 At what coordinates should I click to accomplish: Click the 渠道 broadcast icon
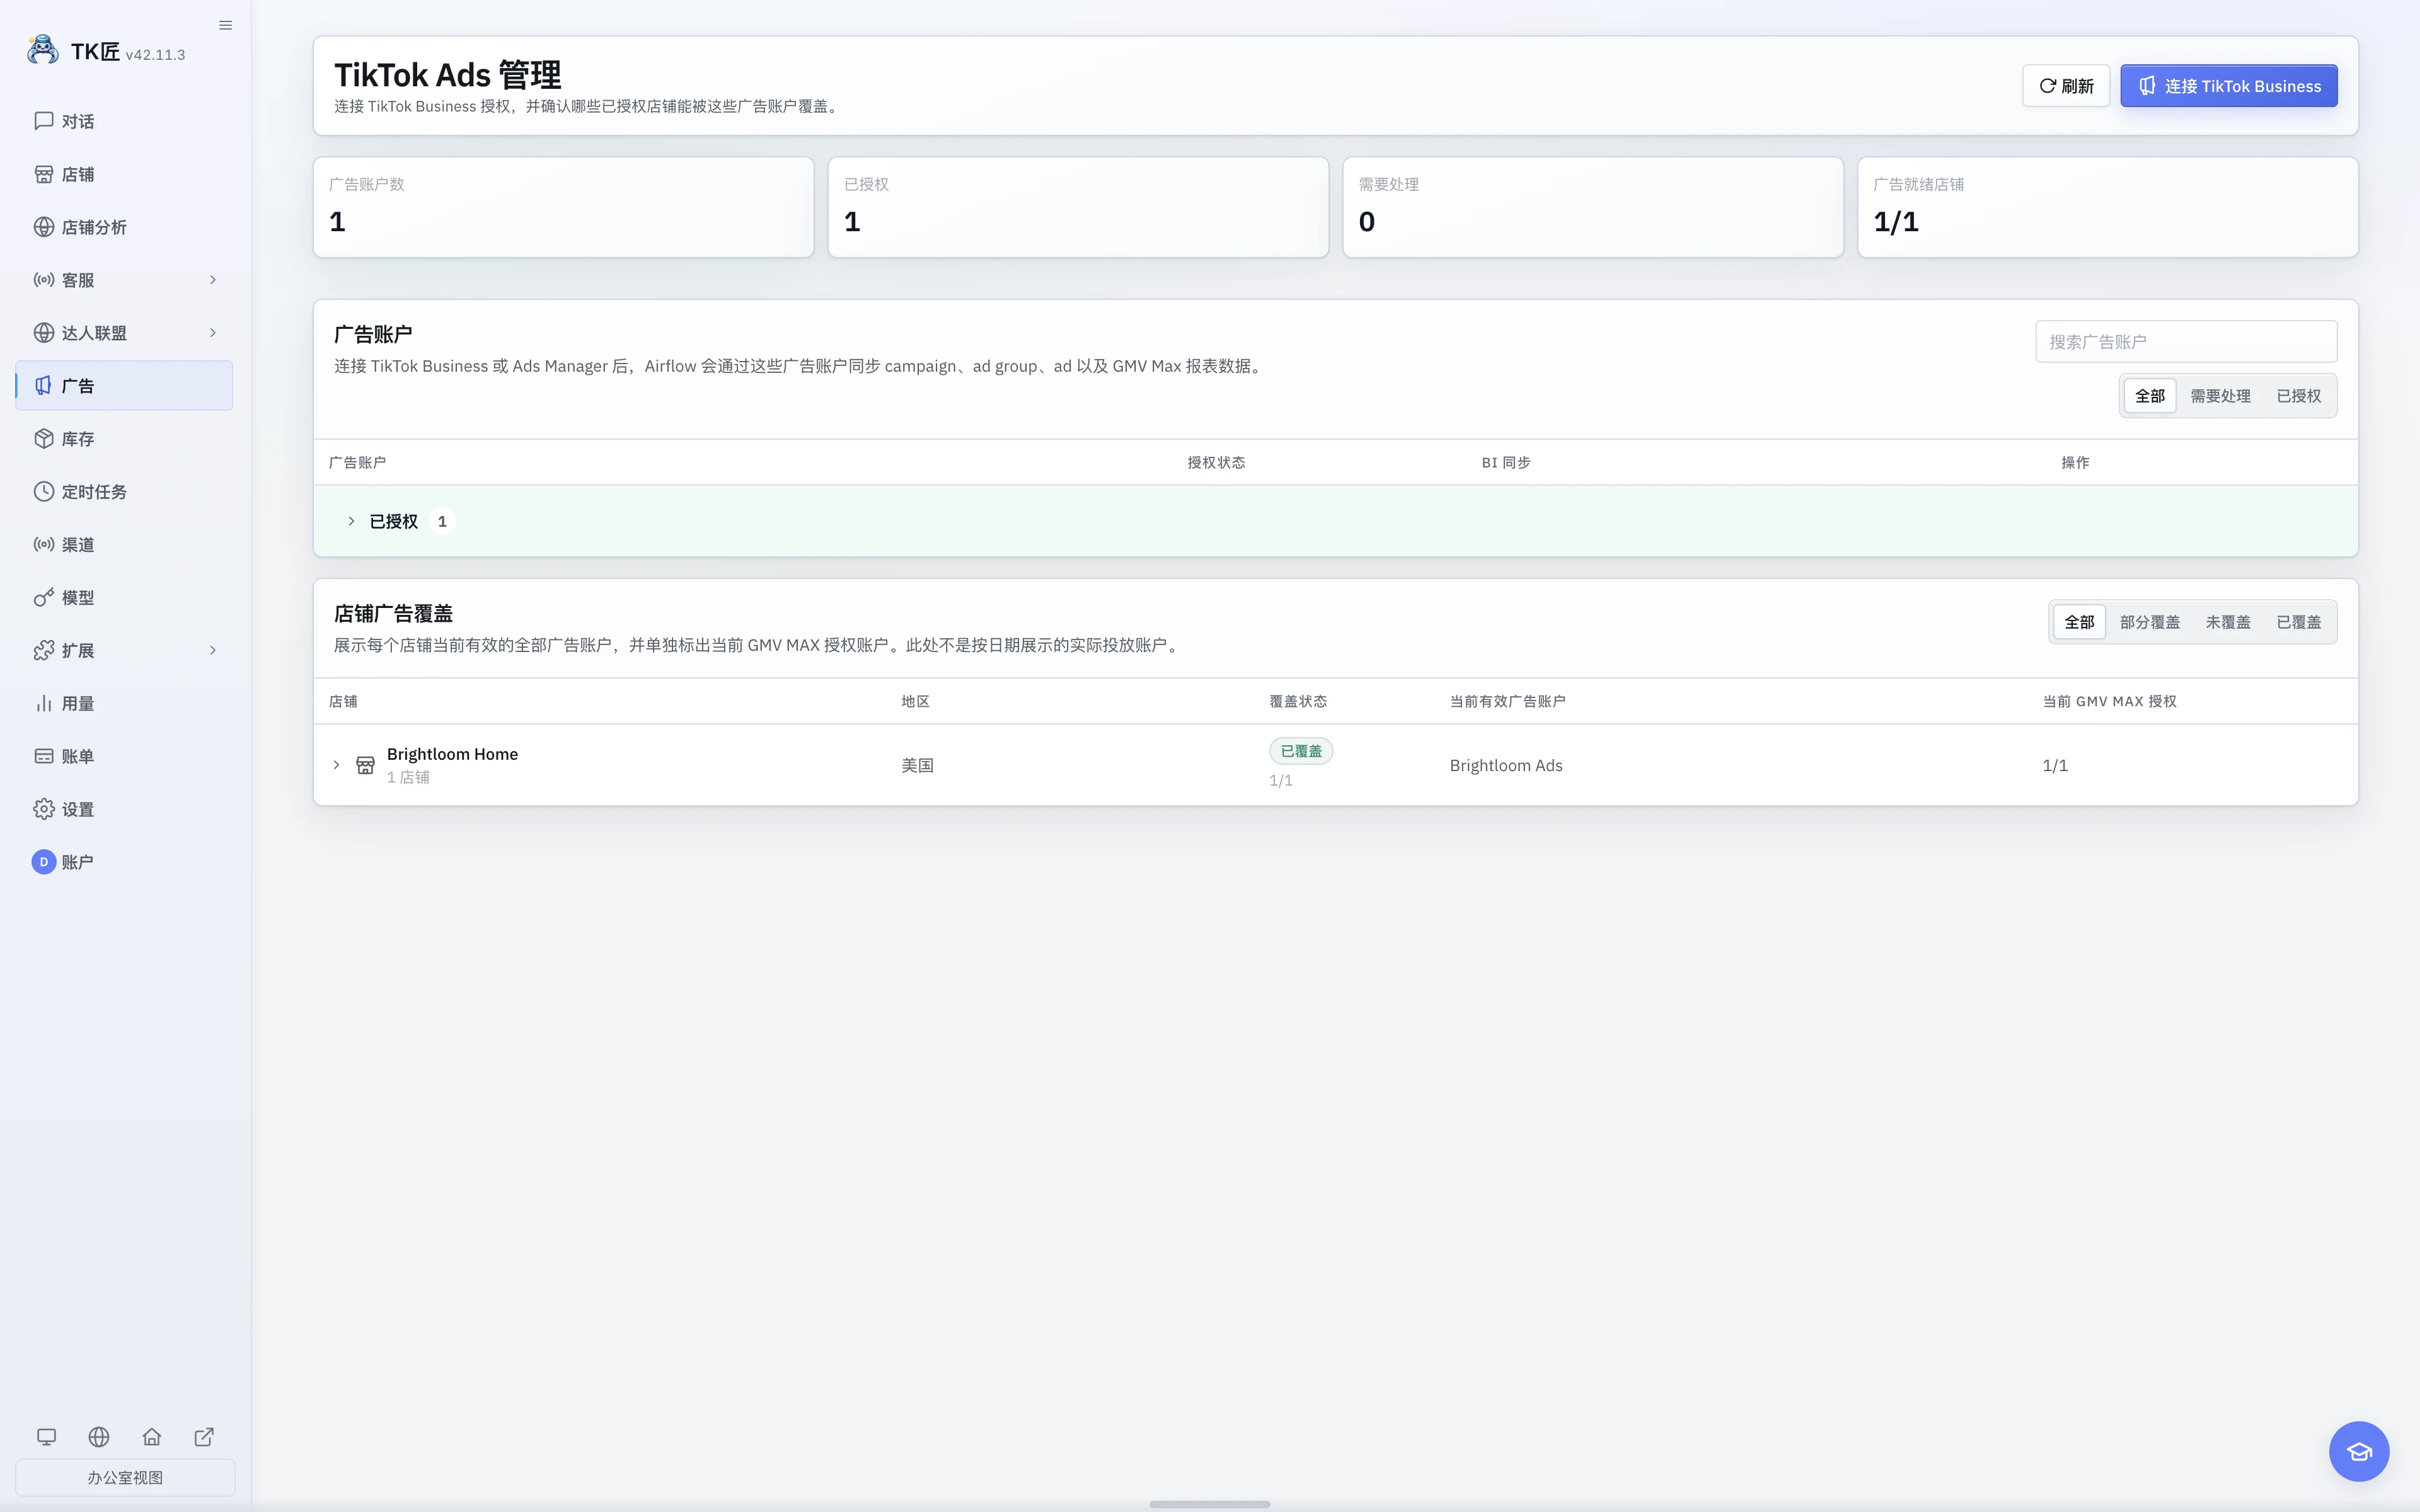[44, 545]
